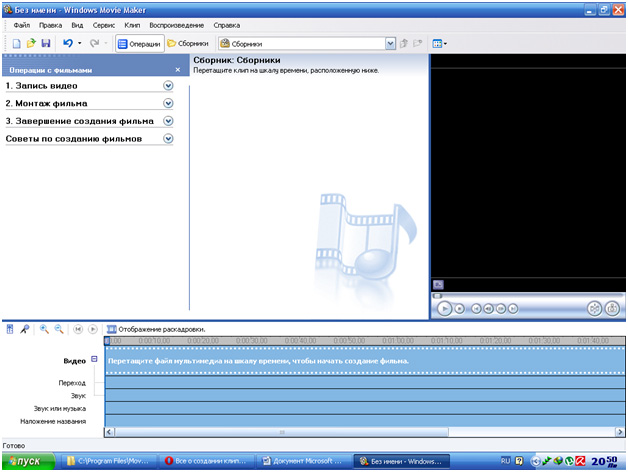Save the project with the floppy disk icon
This screenshot has width=628, height=472.
[46, 43]
